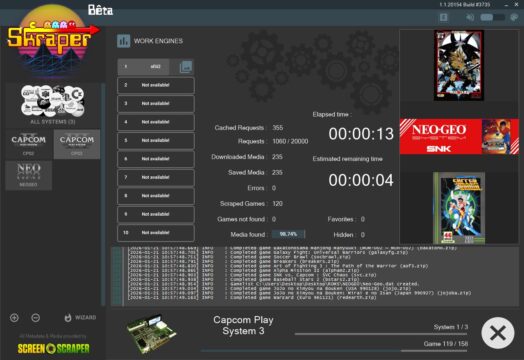The height and width of the screenshot is (360, 524).
Task: Click the log panel left gutter
Action: pos(117,276)
